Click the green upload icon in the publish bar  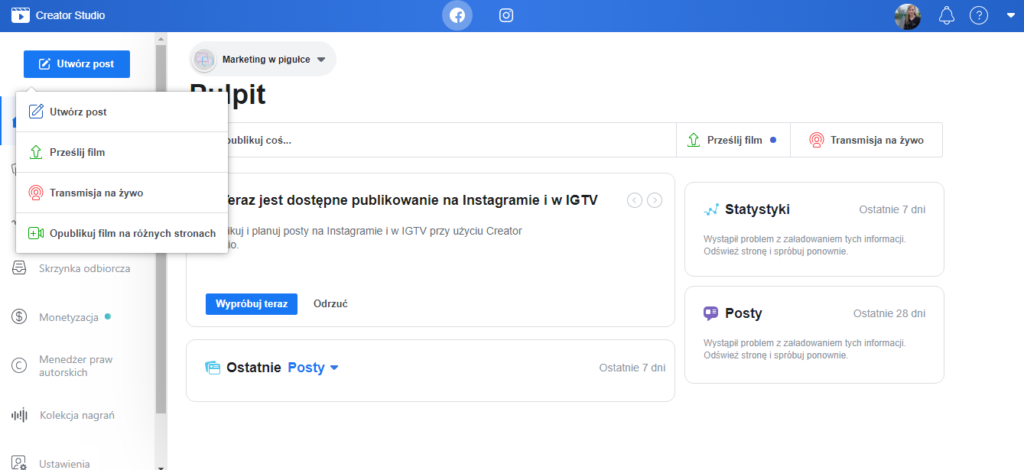[x=694, y=140]
